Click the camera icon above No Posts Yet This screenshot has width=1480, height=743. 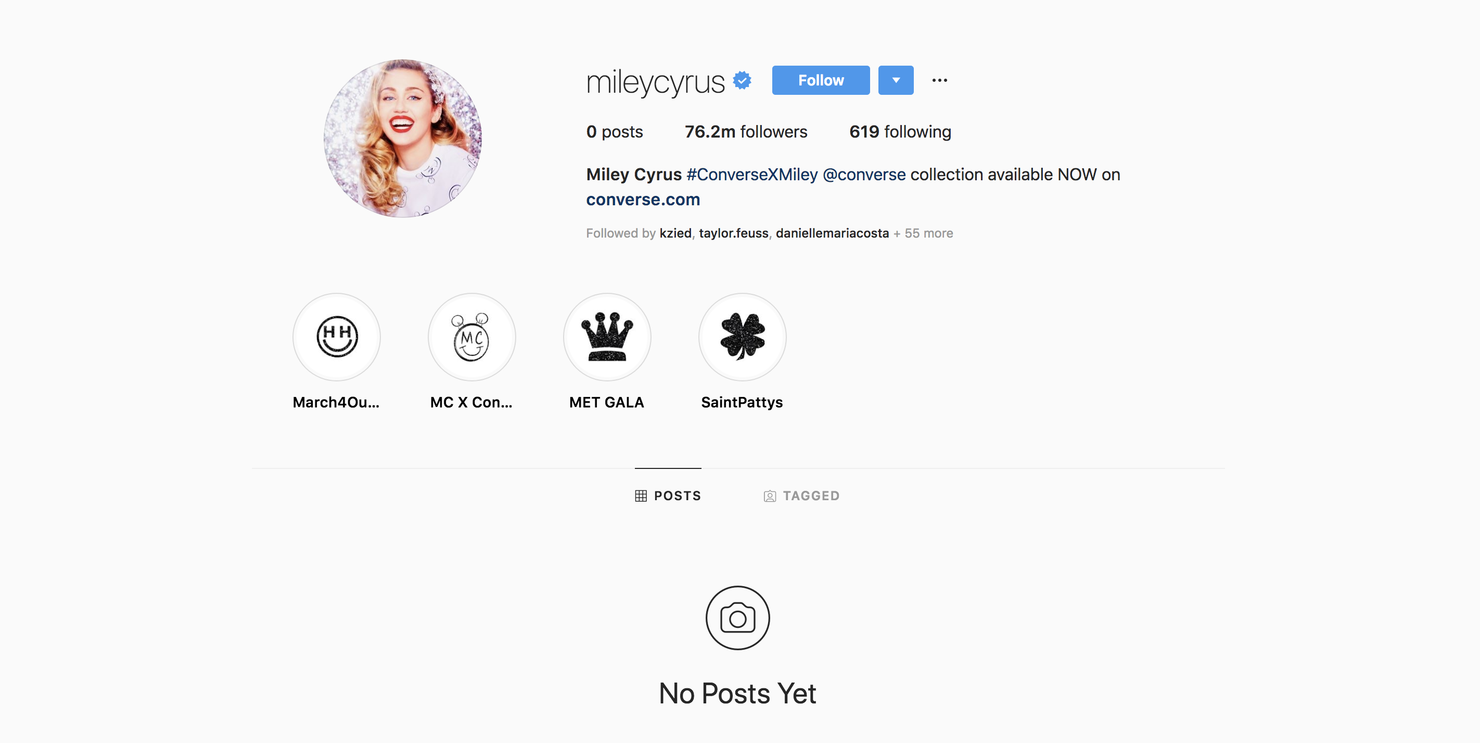coord(738,618)
